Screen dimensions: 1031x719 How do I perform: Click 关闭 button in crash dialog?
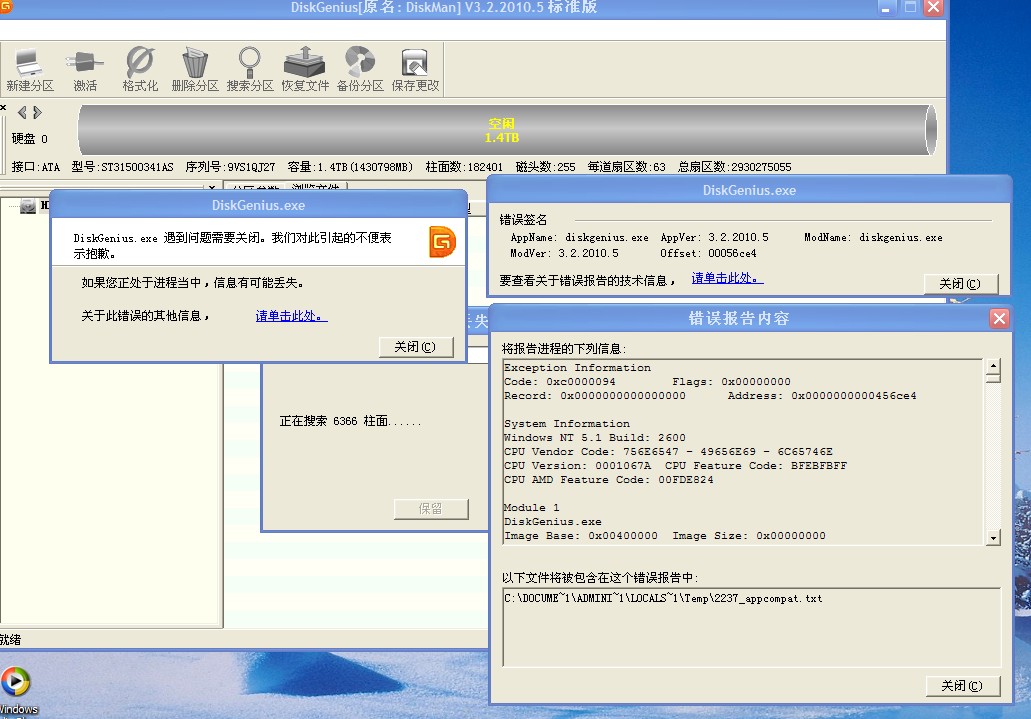click(x=416, y=347)
